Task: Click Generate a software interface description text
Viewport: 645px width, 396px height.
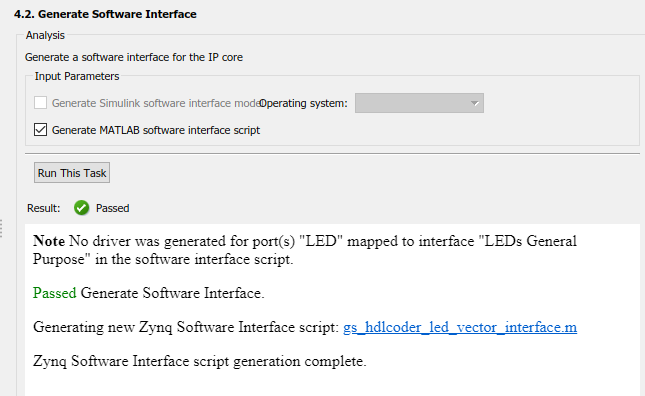Action: 134,57
